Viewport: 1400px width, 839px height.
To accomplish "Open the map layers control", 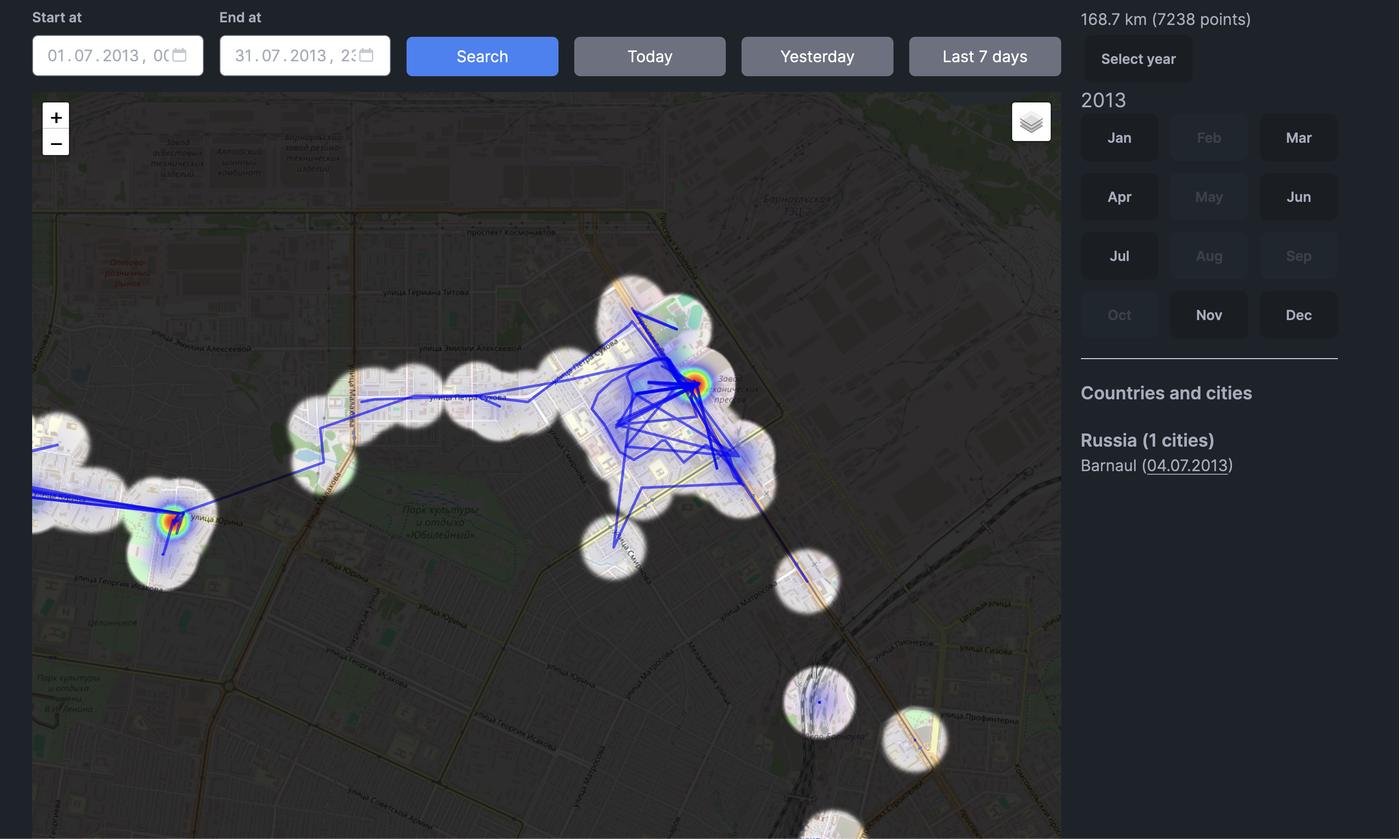I will coord(1031,122).
